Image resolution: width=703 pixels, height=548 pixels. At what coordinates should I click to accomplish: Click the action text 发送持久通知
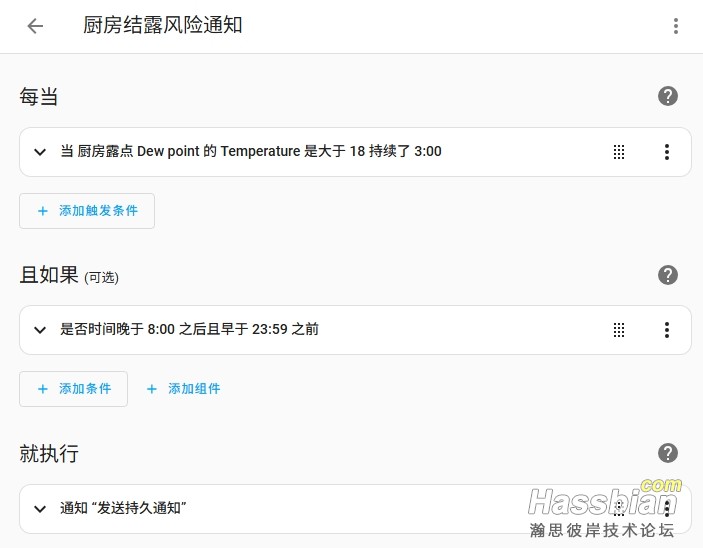139,508
